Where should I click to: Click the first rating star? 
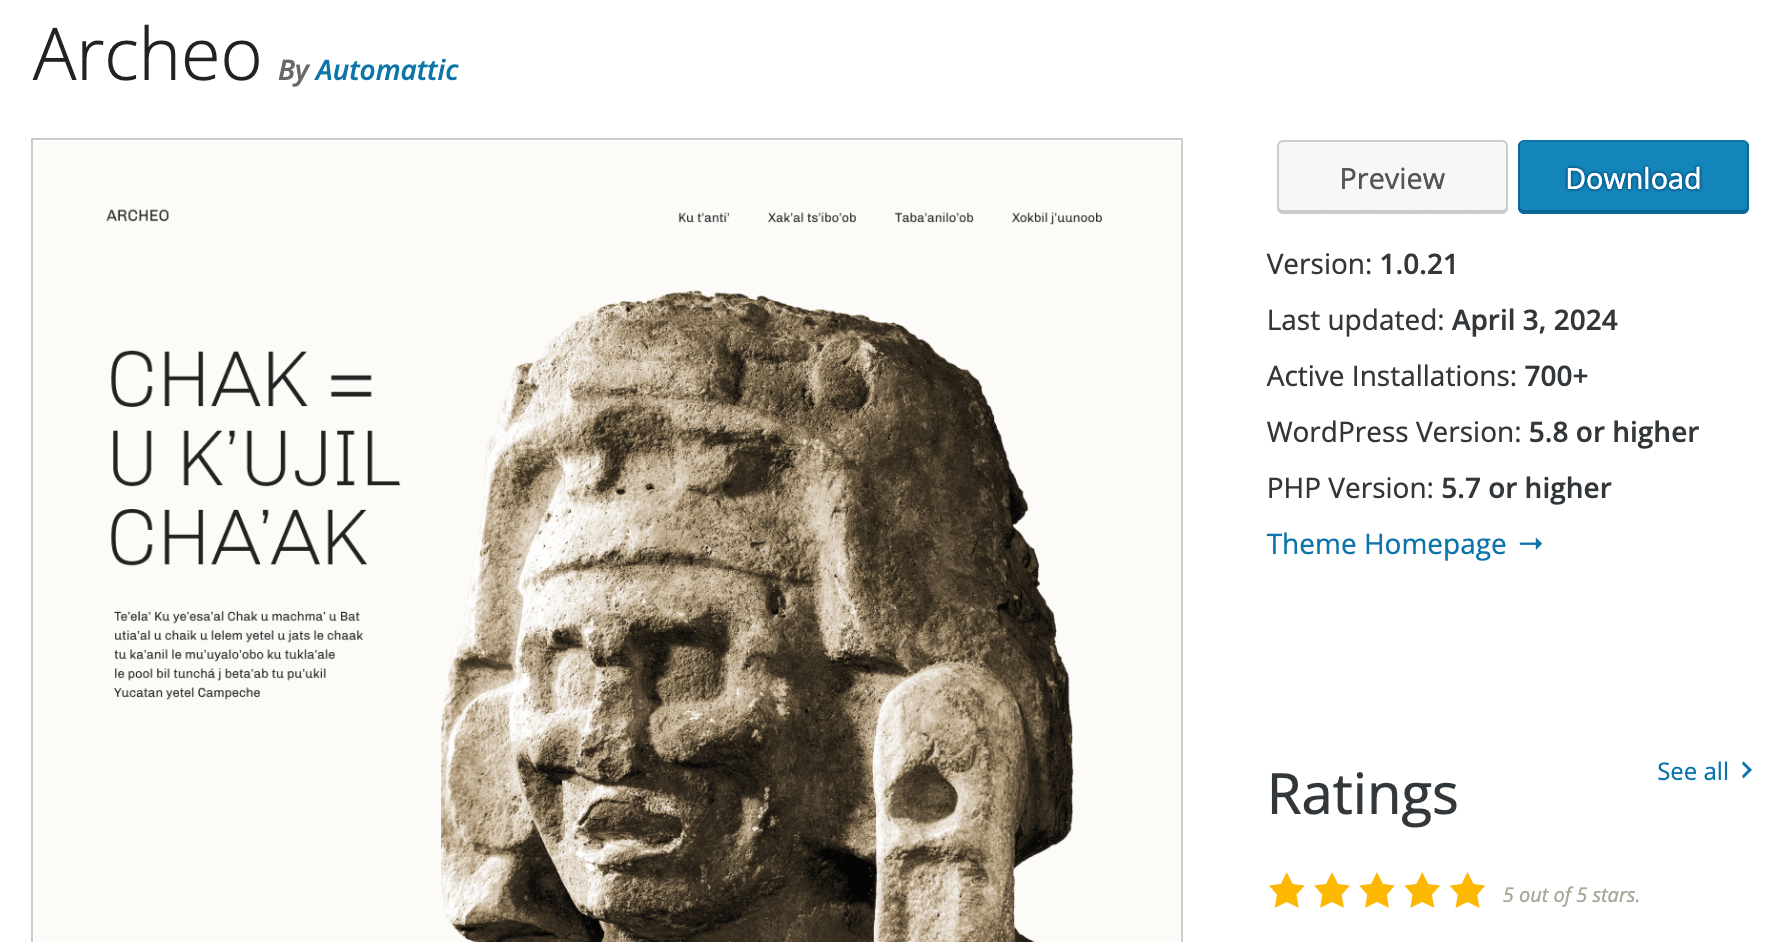tap(1285, 888)
